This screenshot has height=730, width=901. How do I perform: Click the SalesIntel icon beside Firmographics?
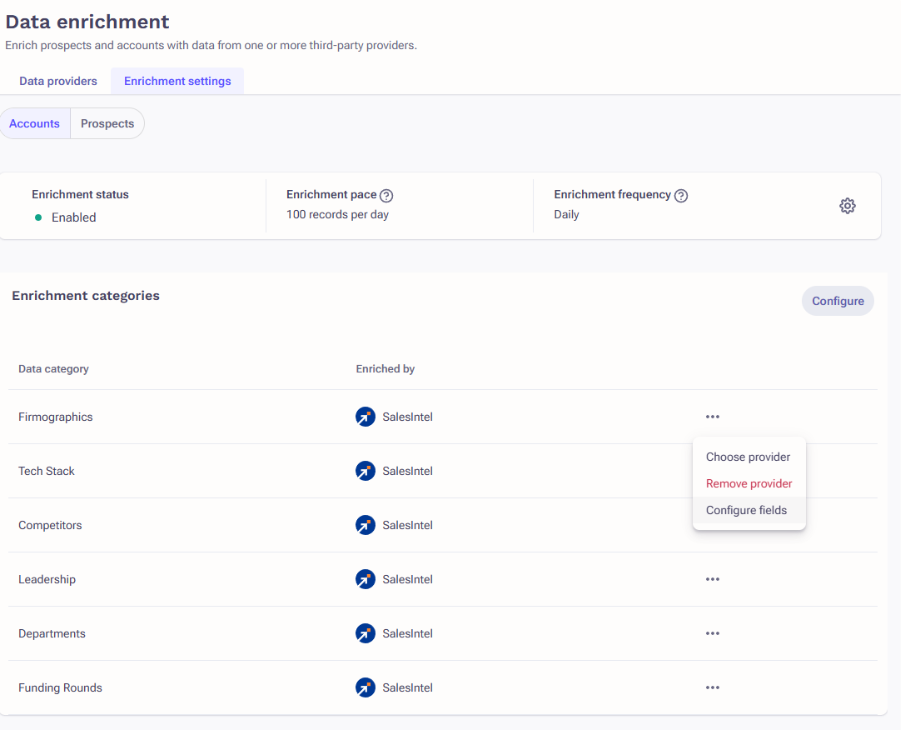point(365,416)
